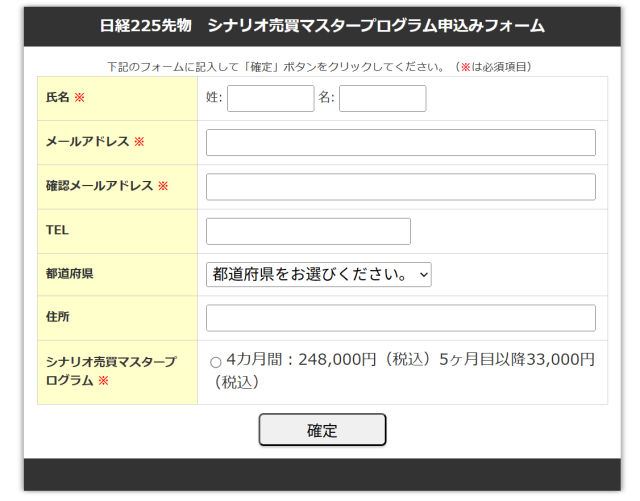Click the 都道府県 label text
Image resolution: width=640 pixels, height=501 pixels.
[x=69, y=274]
